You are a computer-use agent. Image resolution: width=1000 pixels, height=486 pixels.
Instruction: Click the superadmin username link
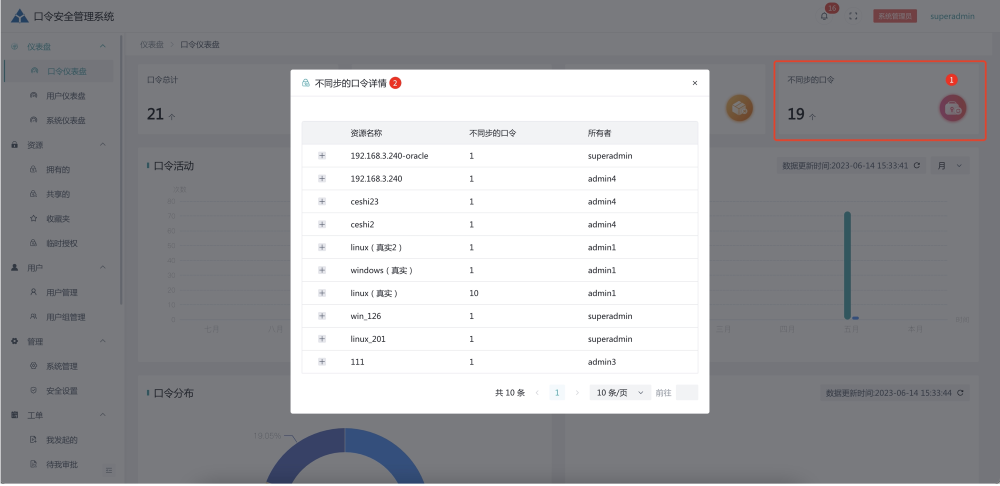952,16
